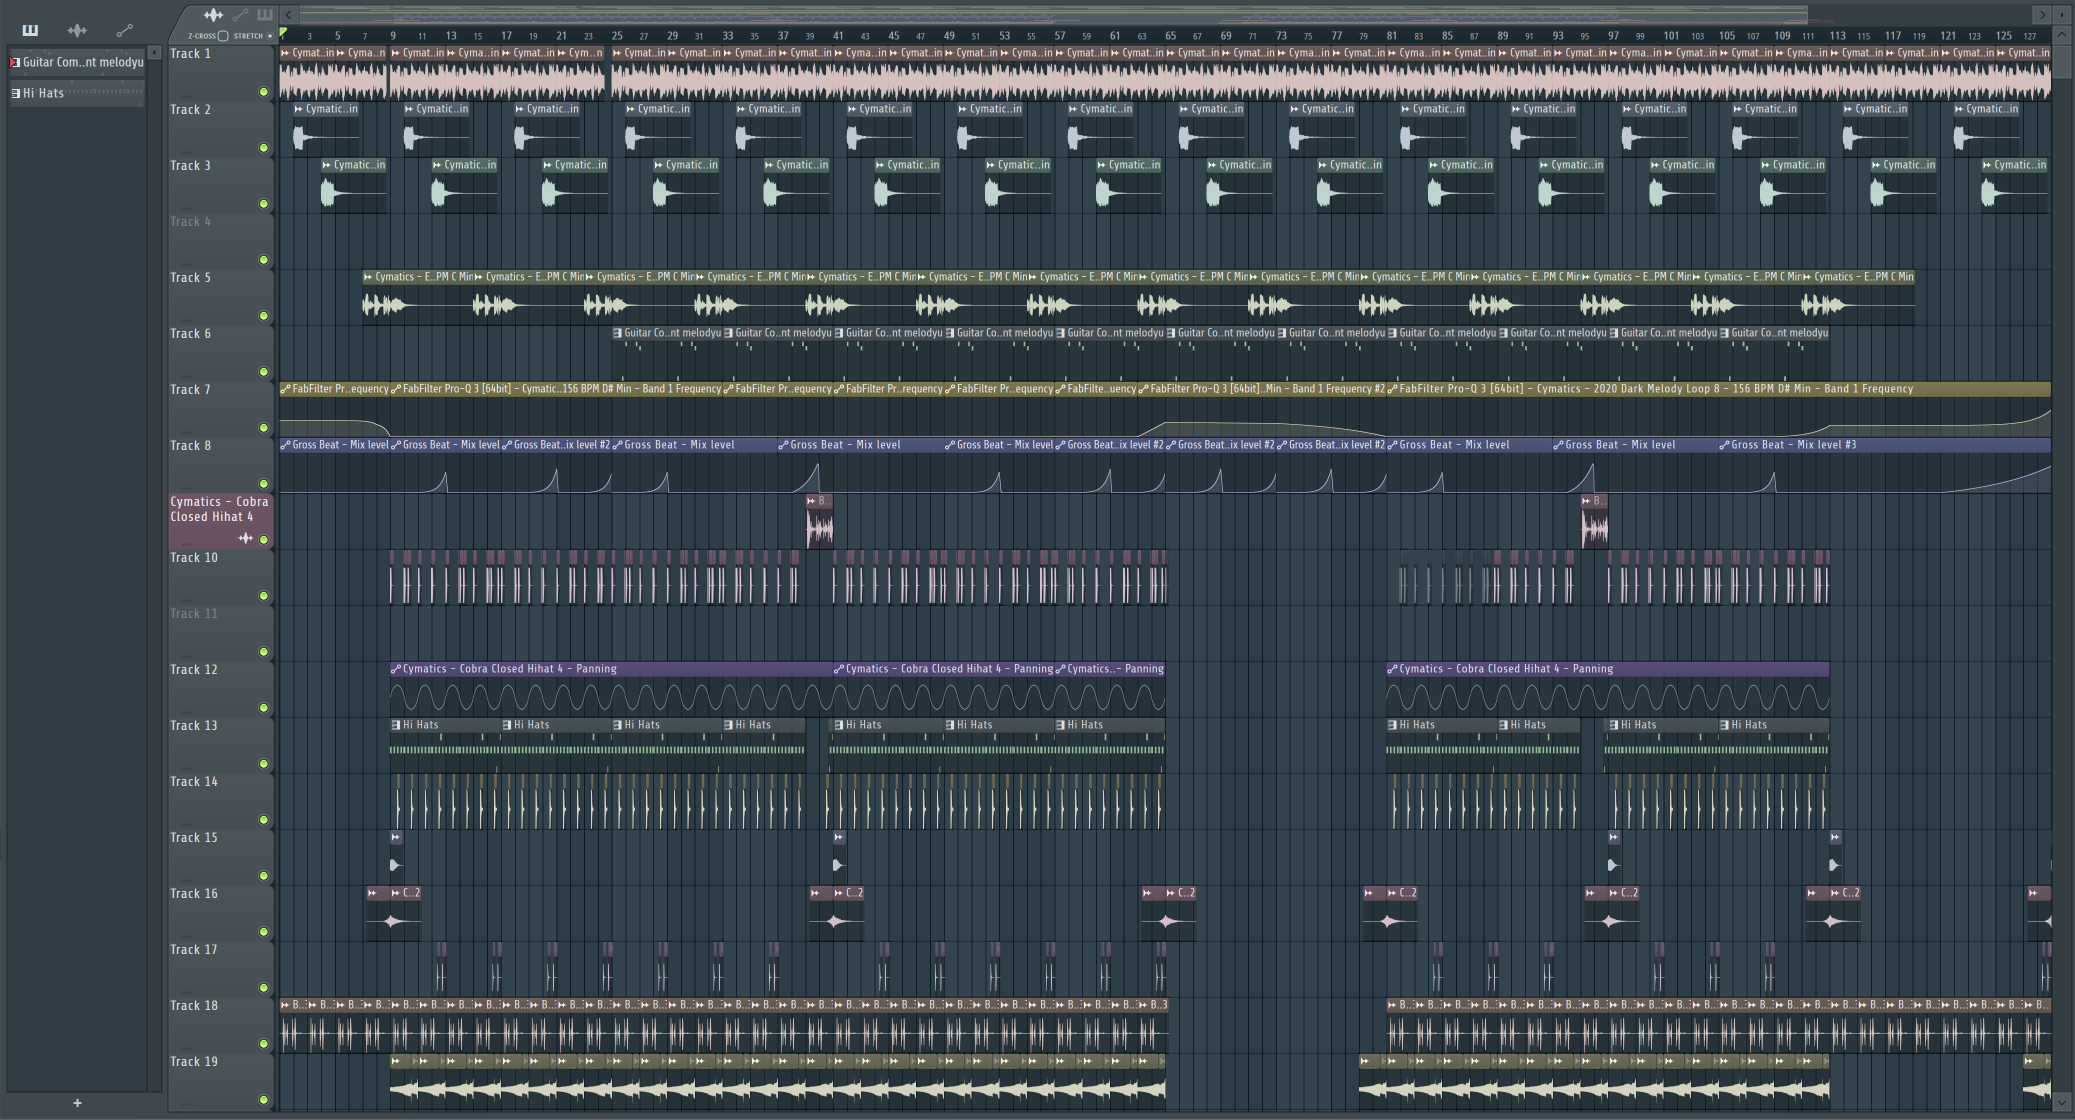
Task: Click the picker panel scroll handle button
Action: point(154,52)
